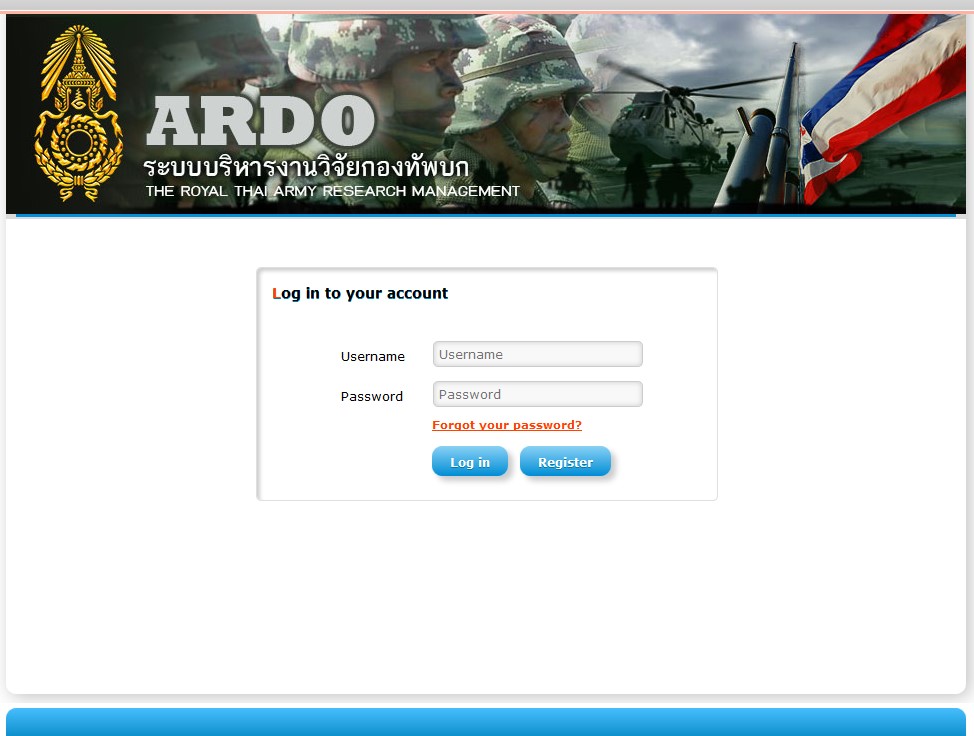974x736 pixels.
Task: Click 'THE ROYAL THAI ARMY RESEARCH MANAGEMENT' text
Action: (332, 191)
